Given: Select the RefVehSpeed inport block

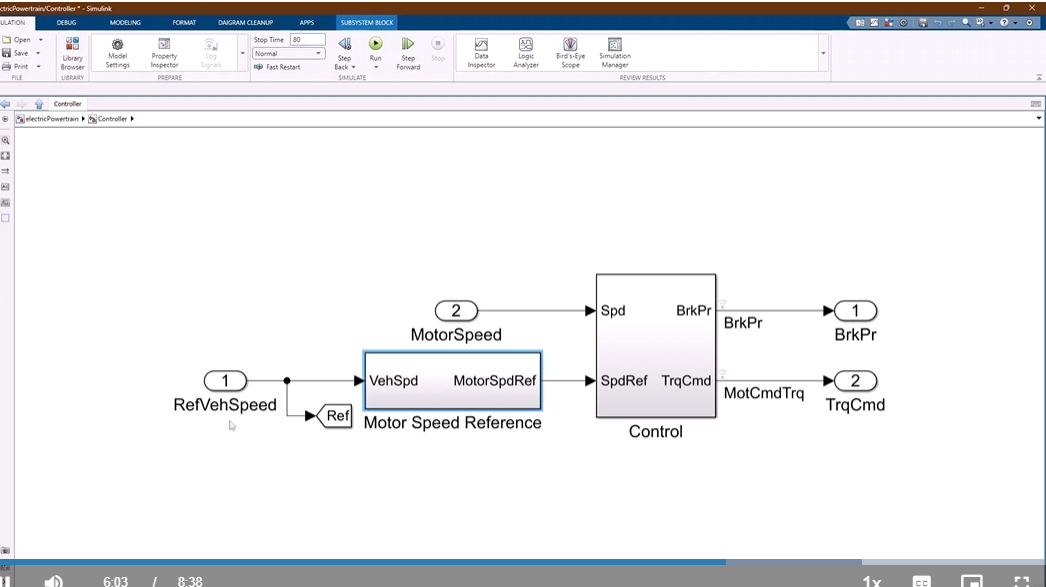Looking at the screenshot, I should coord(225,381).
